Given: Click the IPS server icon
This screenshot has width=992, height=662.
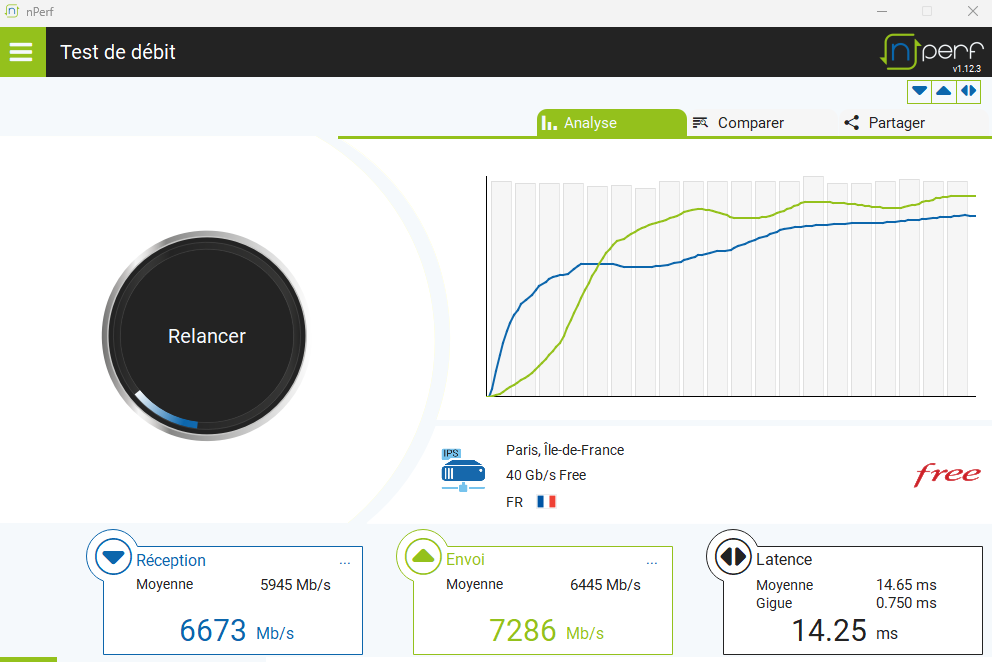Looking at the screenshot, I should [463, 471].
